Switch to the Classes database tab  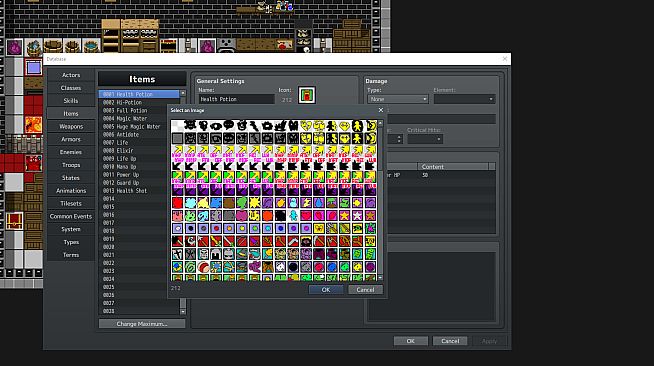pos(71,88)
